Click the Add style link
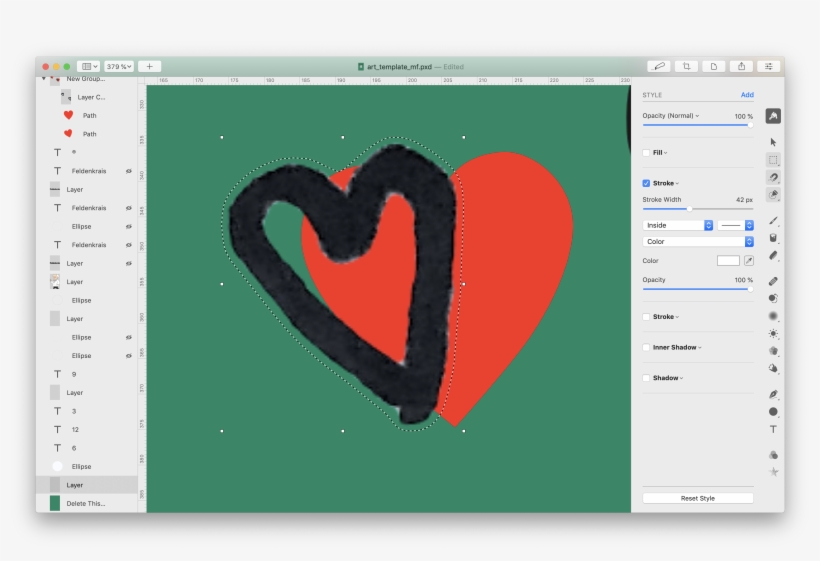The width and height of the screenshot is (820, 561). [747, 95]
